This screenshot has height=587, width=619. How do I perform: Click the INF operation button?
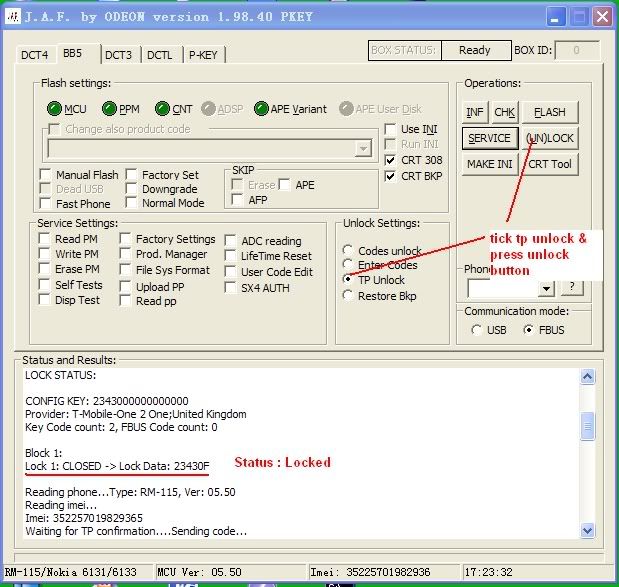[x=475, y=113]
